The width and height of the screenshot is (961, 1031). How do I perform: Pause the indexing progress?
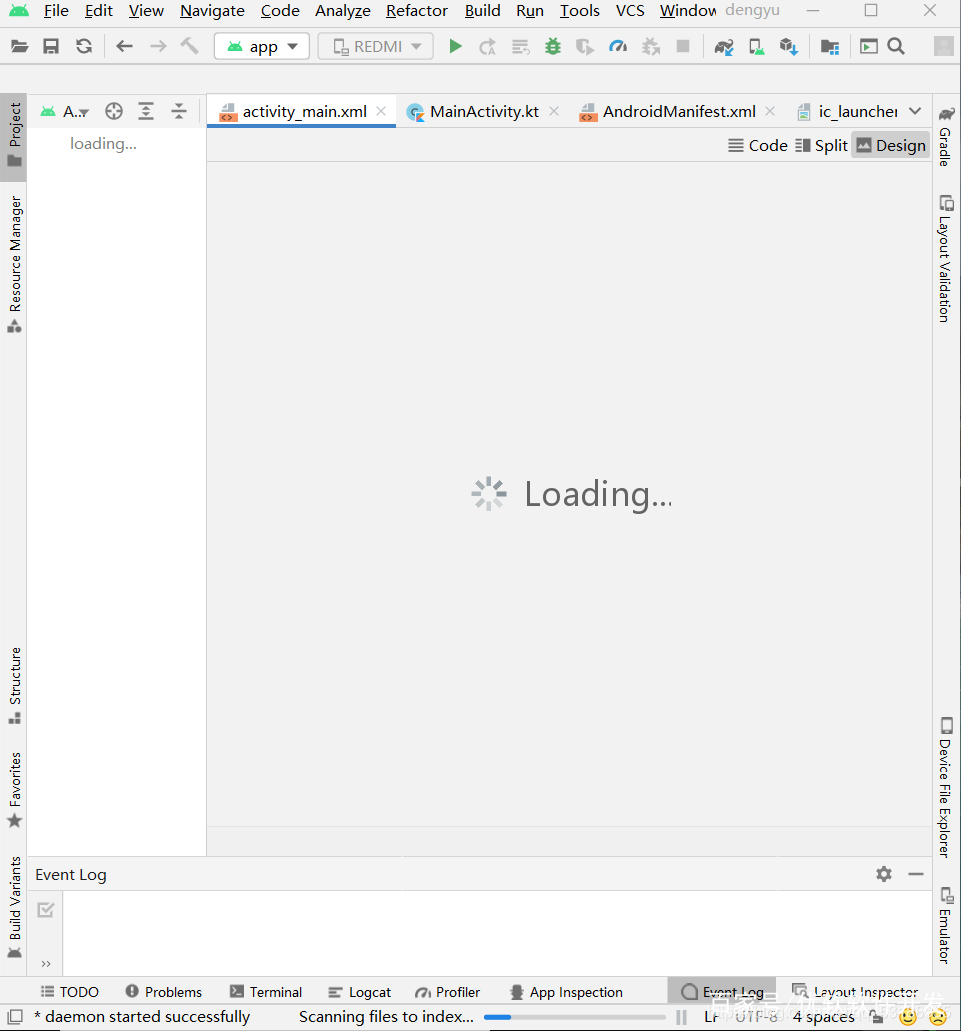(x=682, y=1017)
